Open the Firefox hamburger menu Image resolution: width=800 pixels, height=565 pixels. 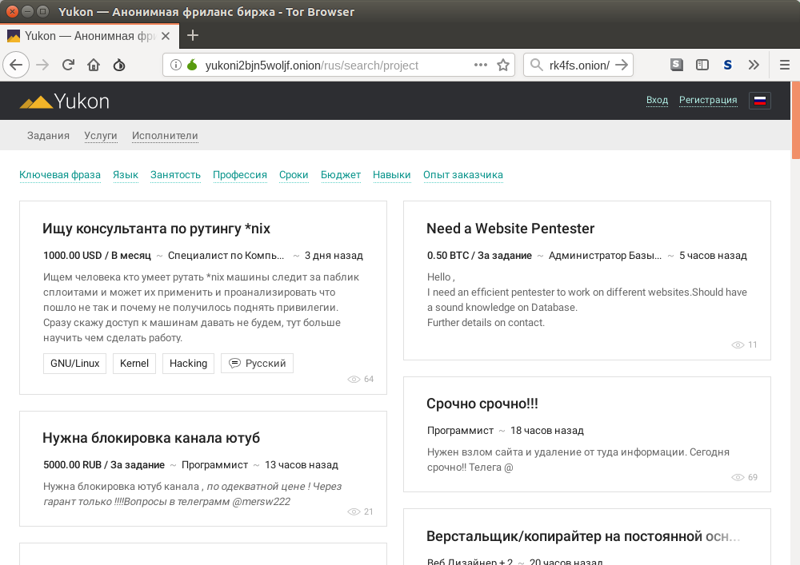point(780,65)
